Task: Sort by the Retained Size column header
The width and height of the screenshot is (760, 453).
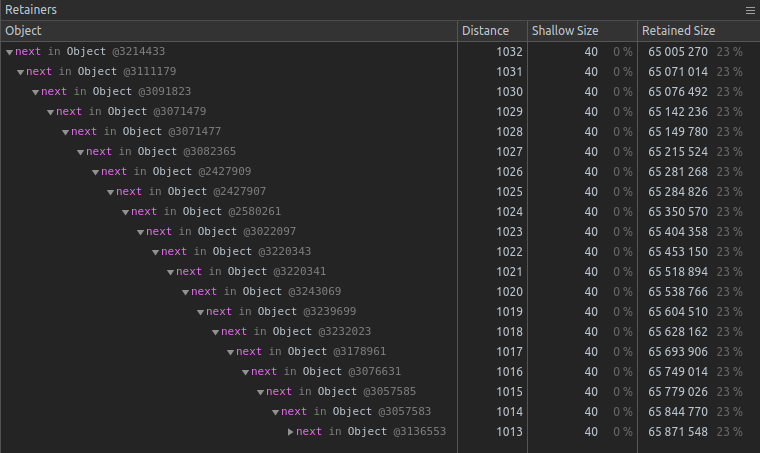Action: coord(698,31)
